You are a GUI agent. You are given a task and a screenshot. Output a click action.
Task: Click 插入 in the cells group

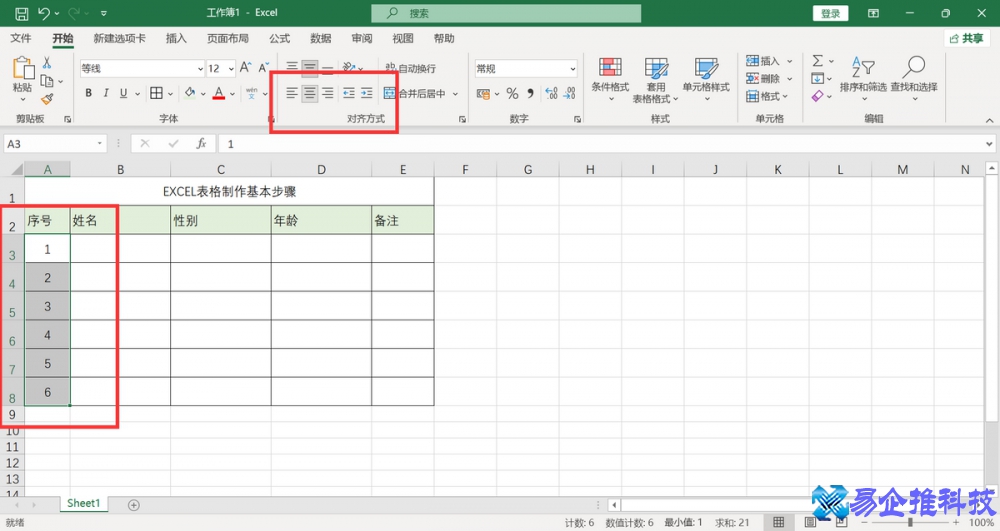pos(769,61)
